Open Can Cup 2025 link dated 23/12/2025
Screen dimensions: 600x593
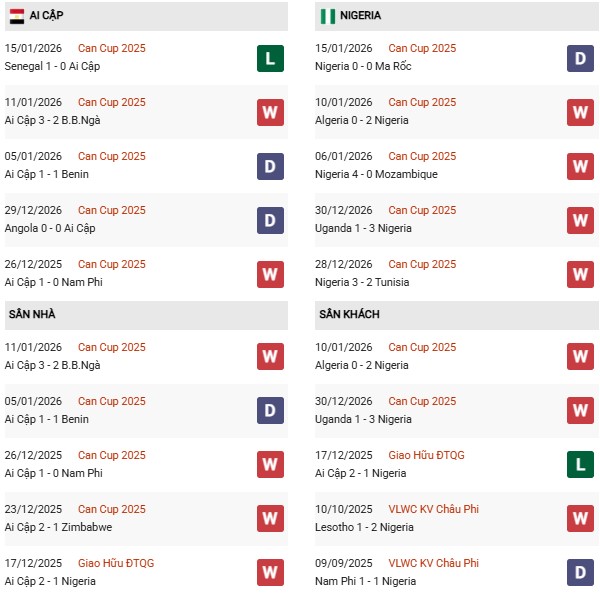[x=112, y=509]
